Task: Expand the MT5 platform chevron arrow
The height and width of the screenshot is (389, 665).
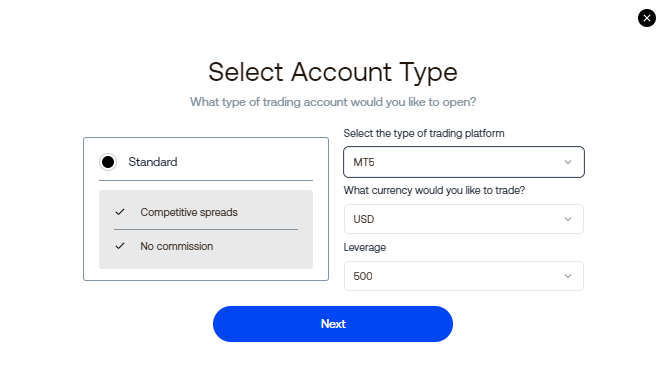Action: coord(567,162)
